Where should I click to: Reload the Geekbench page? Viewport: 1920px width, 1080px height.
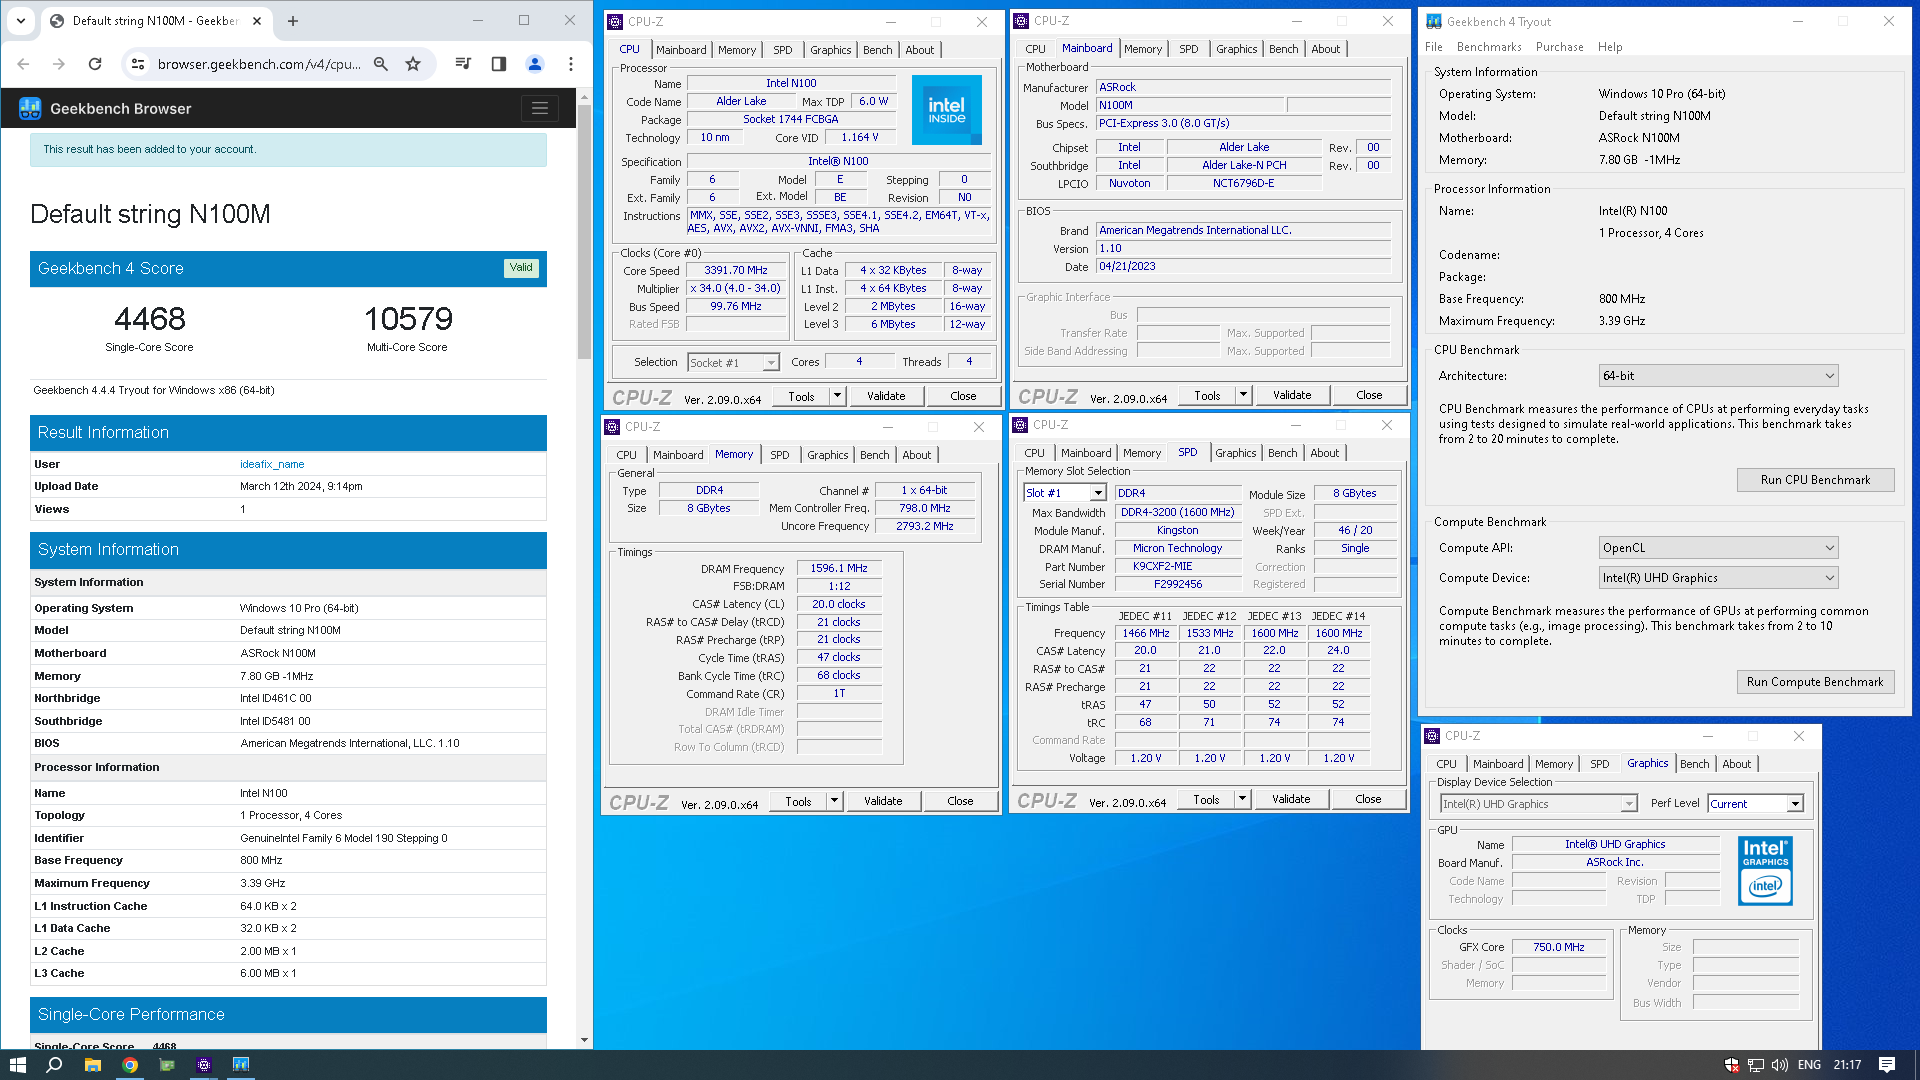(x=95, y=64)
